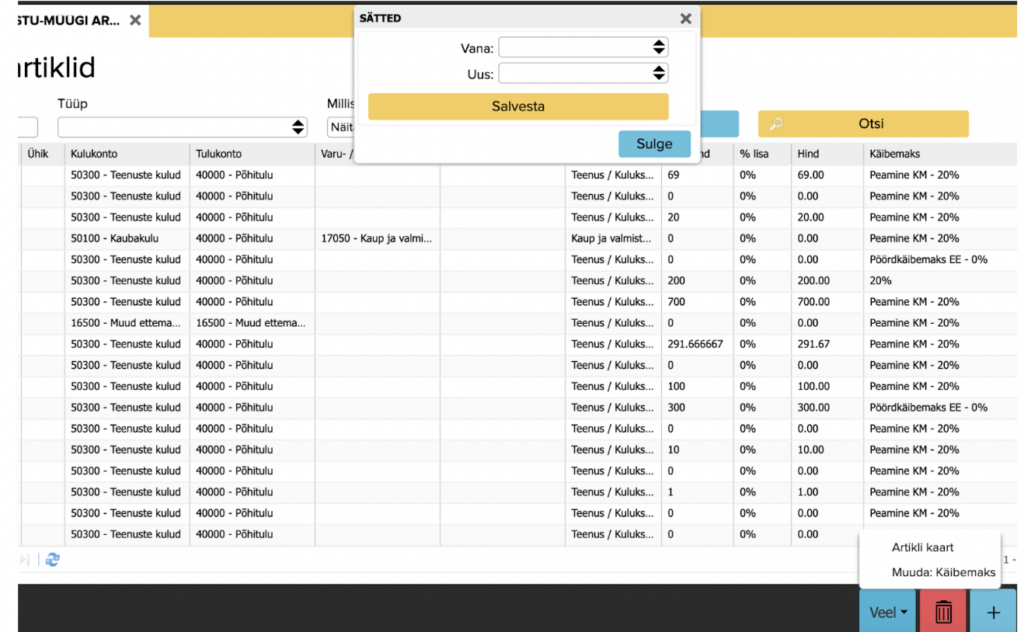The width and height of the screenshot is (1024, 632).
Task: Open the Uus dropdown
Action: [x=583, y=73]
